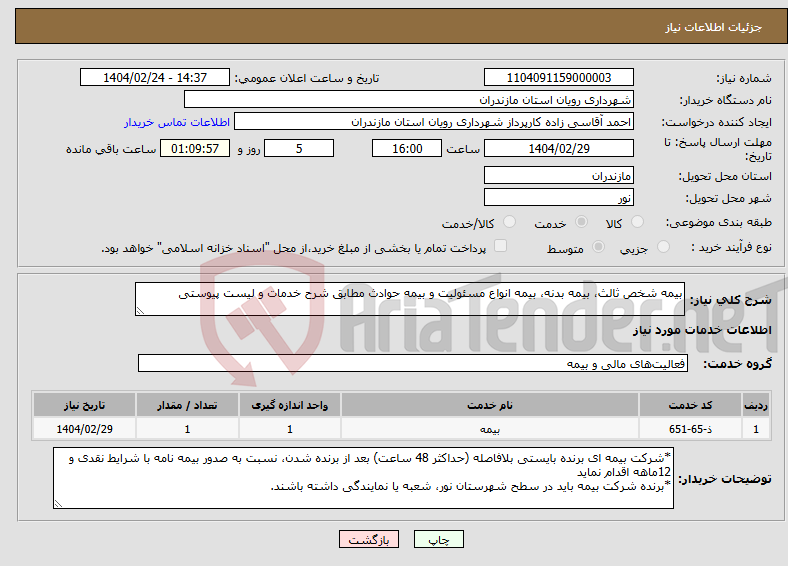Click the deadline date field 1404/02/29

(558, 148)
